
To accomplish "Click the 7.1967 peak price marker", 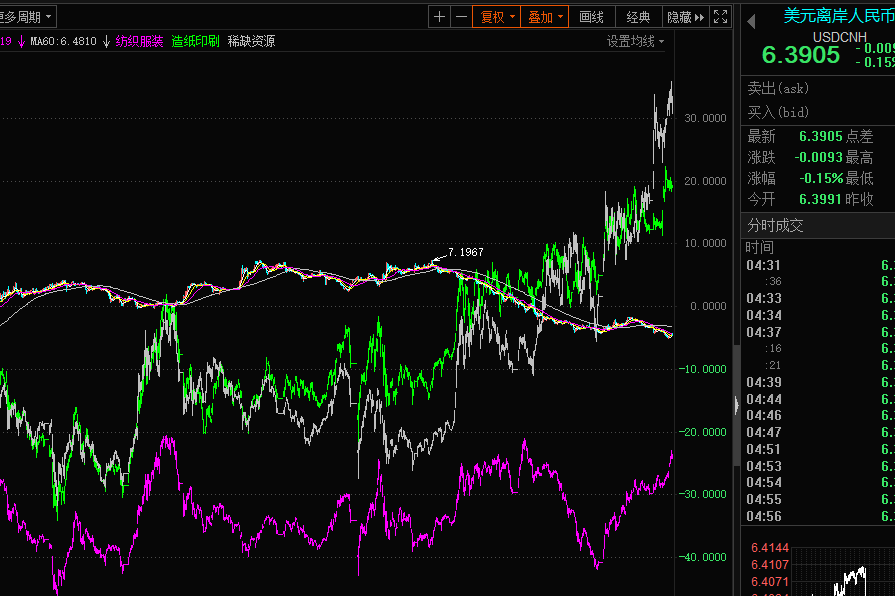I will pos(465,252).
